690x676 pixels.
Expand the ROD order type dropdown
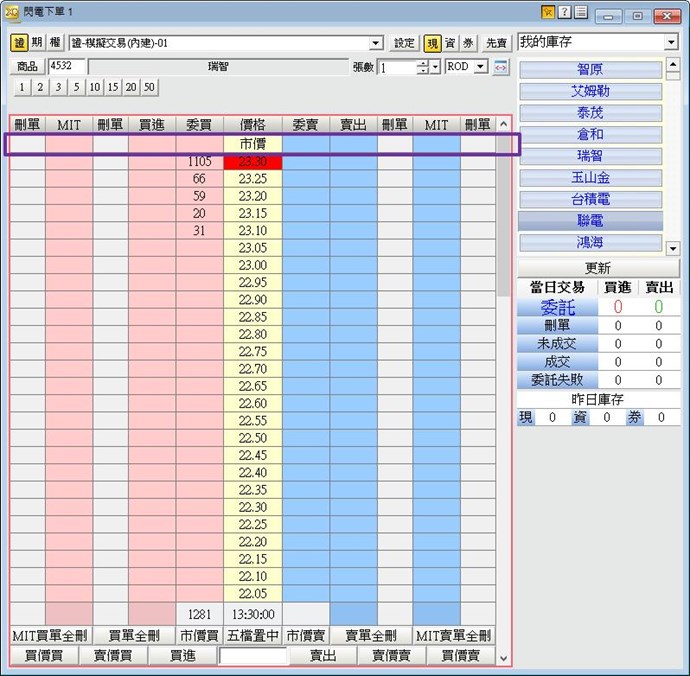(480, 67)
